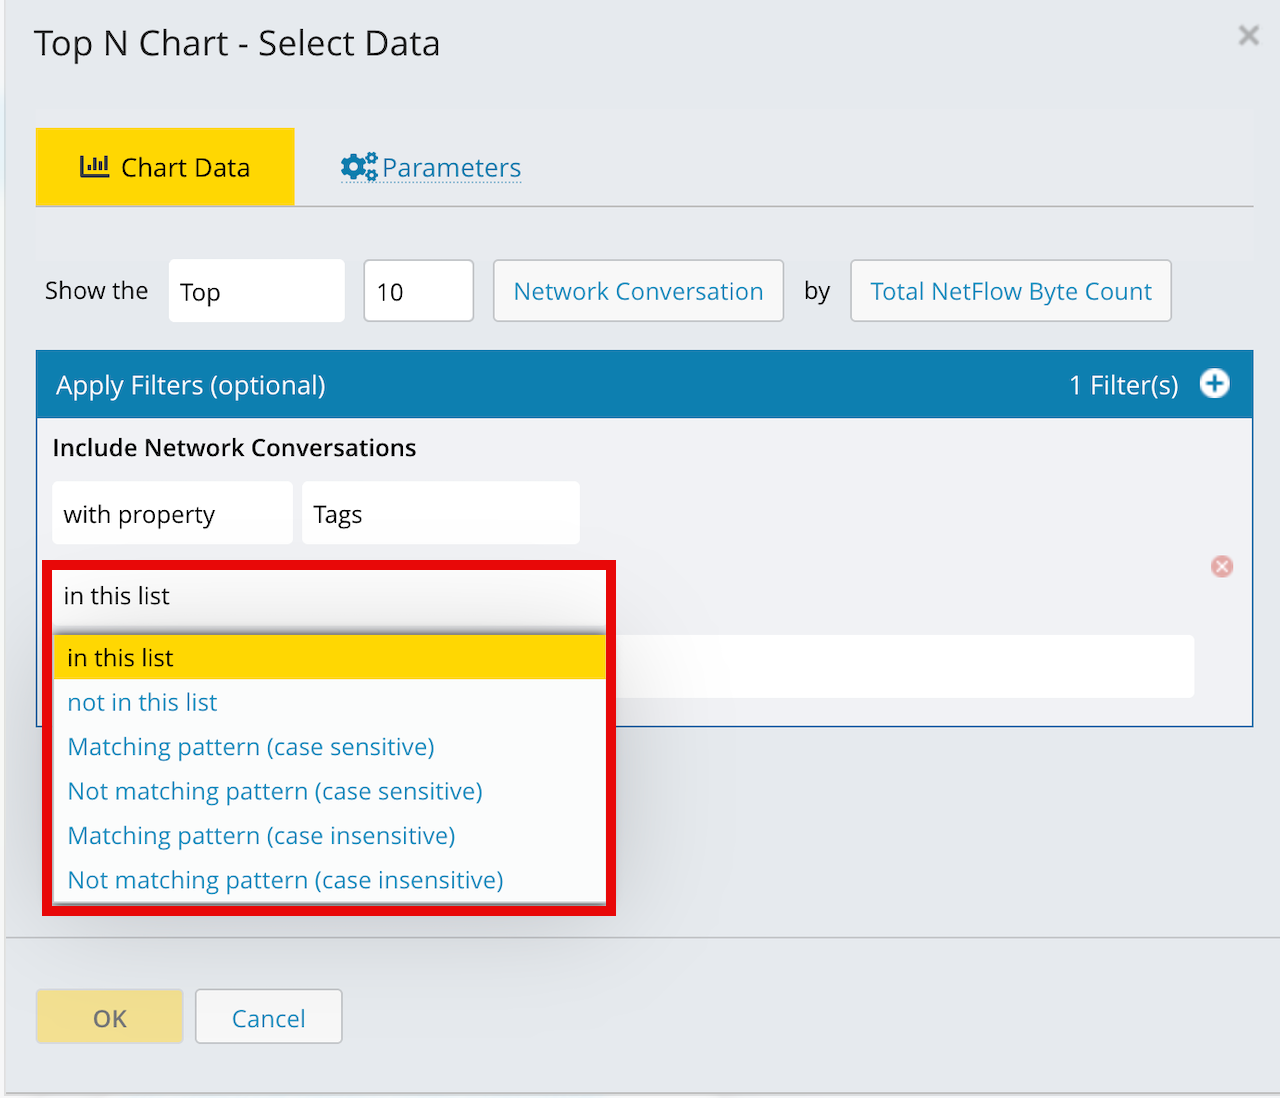
Task: Select 'Matching pattern (case sensitive)'
Action: coord(251,747)
